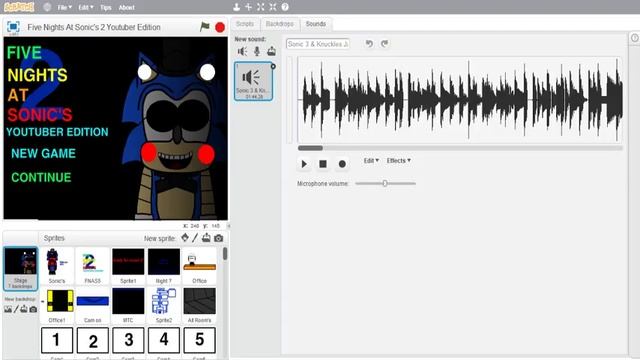The image size is (640, 360).
Task: Play the sound in editor
Action: point(304,164)
